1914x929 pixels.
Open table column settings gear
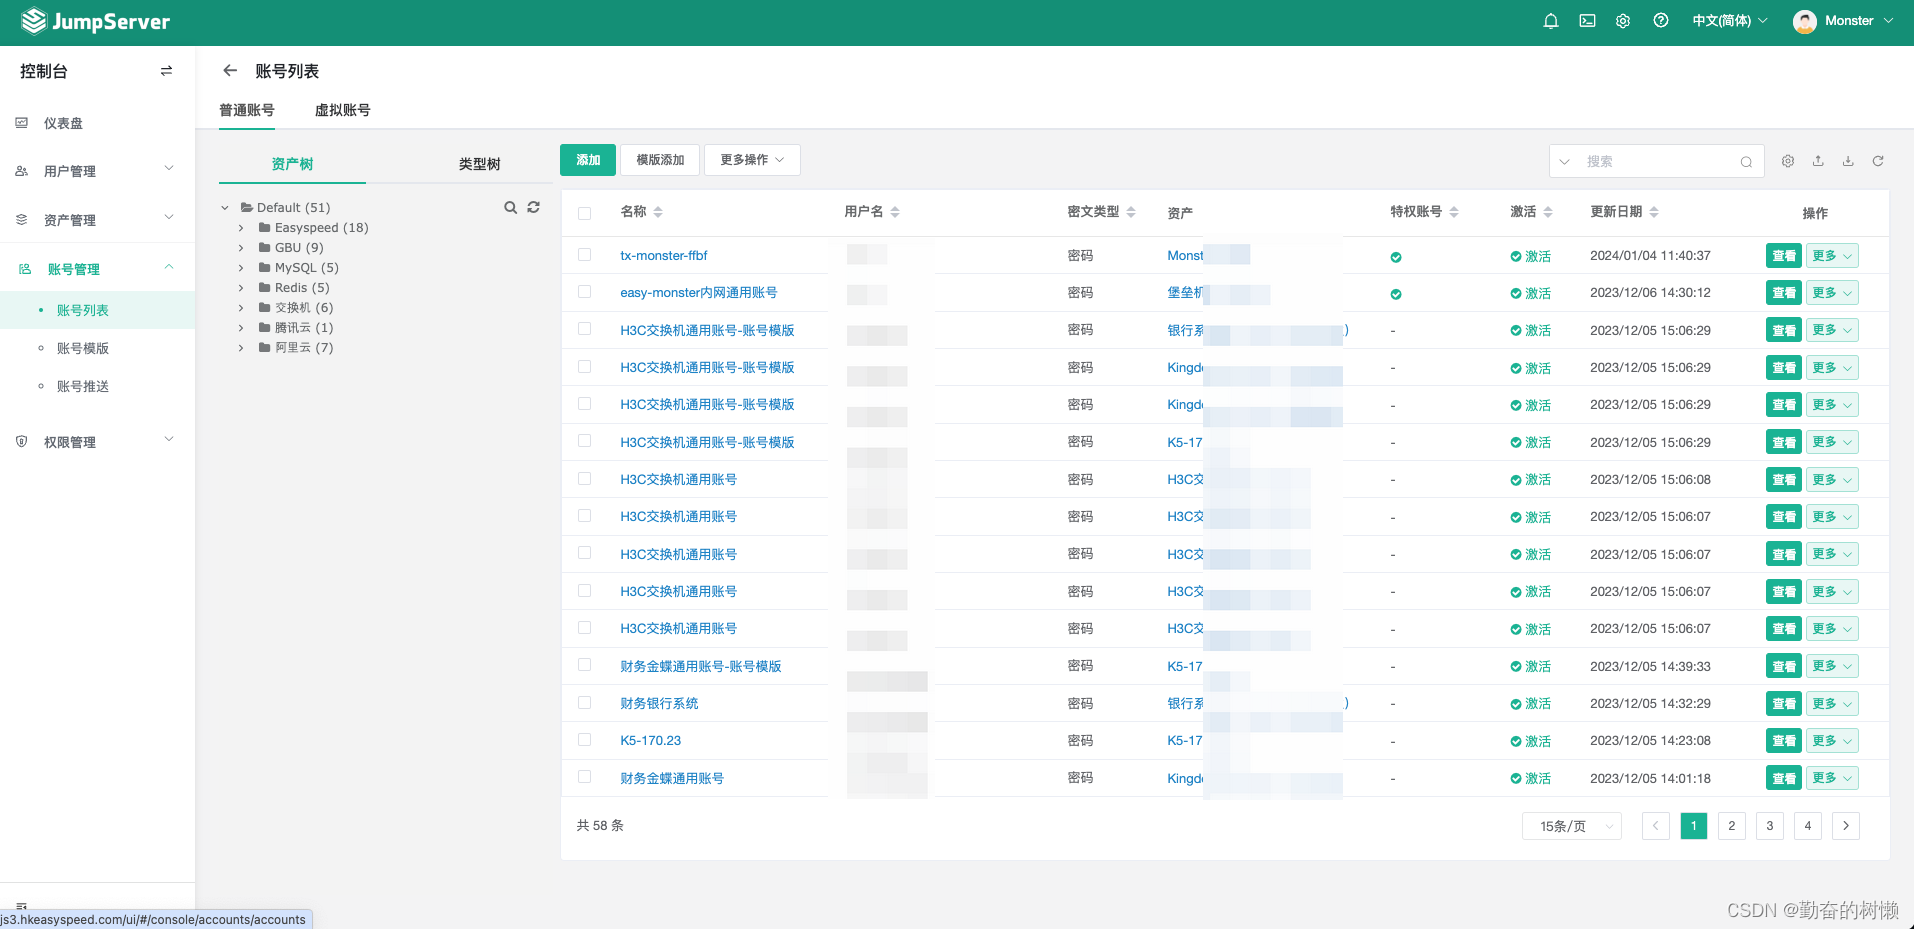pyautogui.click(x=1788, y=161)
